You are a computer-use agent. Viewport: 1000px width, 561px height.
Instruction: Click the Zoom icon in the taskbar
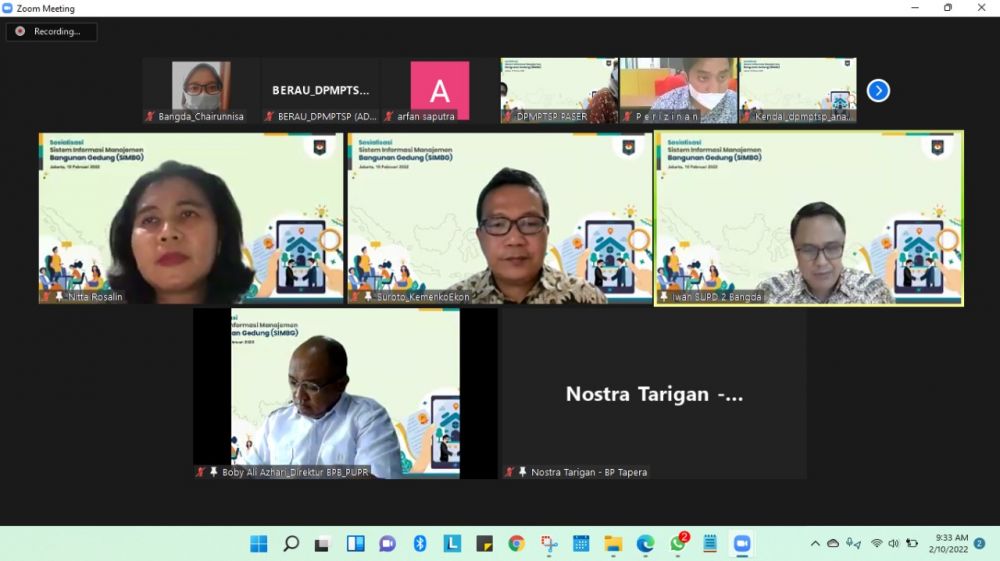pyautogui.click(x=742, y=544)
